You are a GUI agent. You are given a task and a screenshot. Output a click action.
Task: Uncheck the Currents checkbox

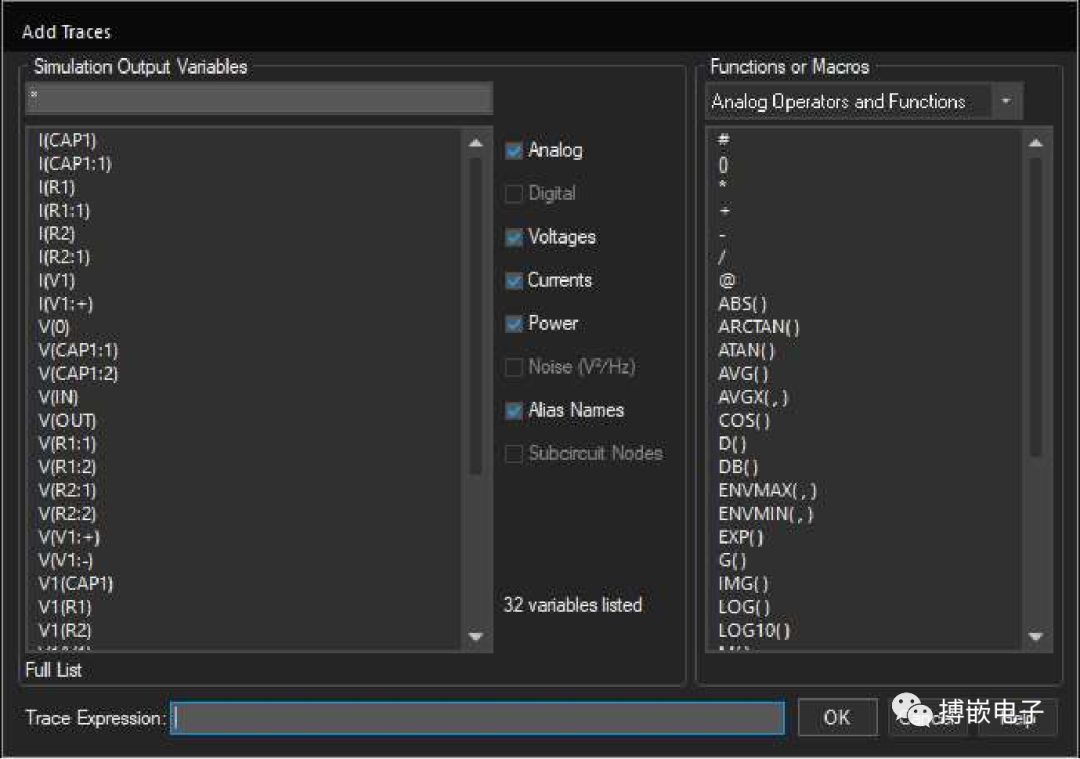click(x=514, y=280)
